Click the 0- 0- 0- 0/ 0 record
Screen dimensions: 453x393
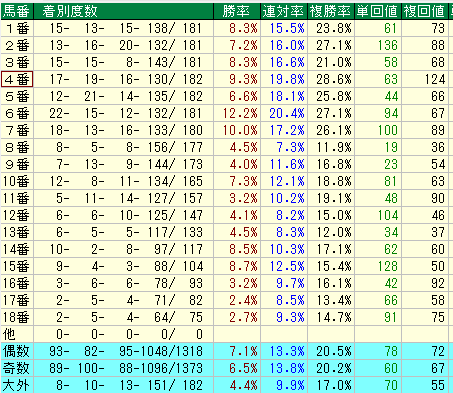(x=129, y=335)
